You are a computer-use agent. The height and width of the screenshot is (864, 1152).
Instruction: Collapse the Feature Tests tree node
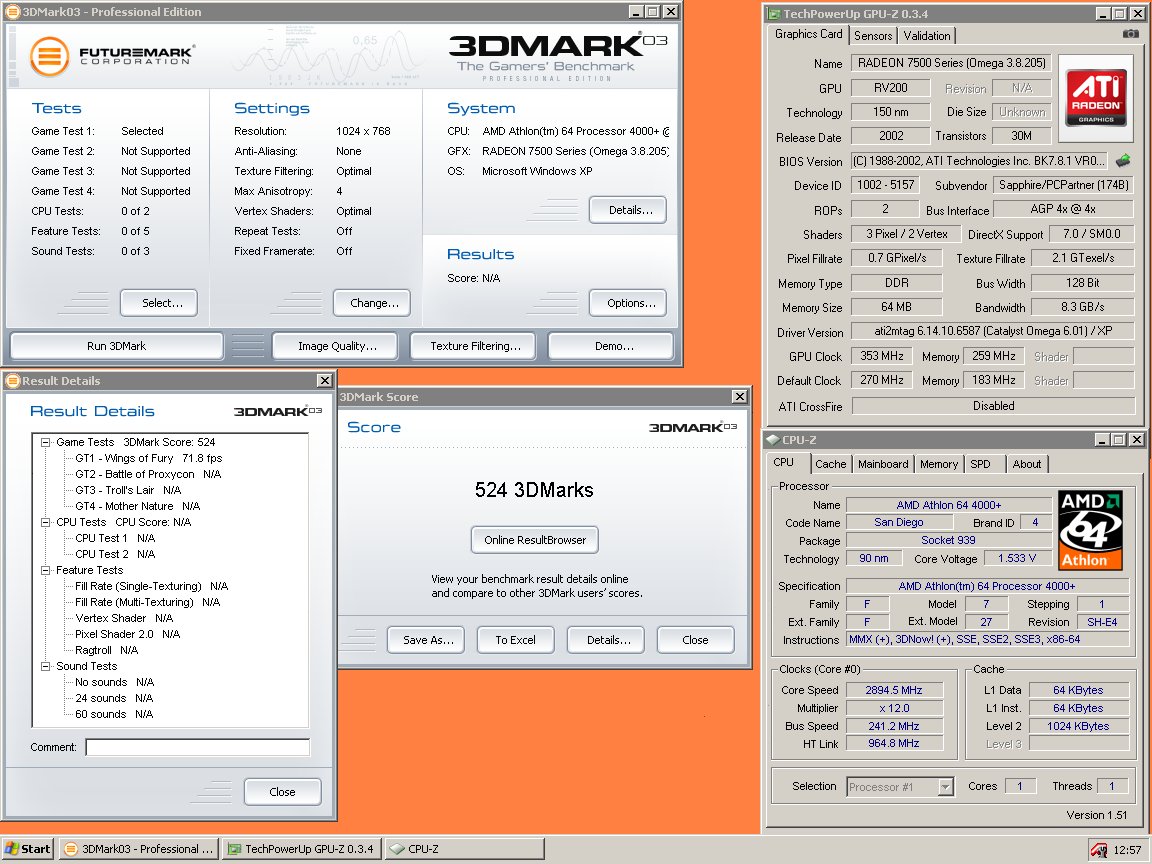point(46,570)
